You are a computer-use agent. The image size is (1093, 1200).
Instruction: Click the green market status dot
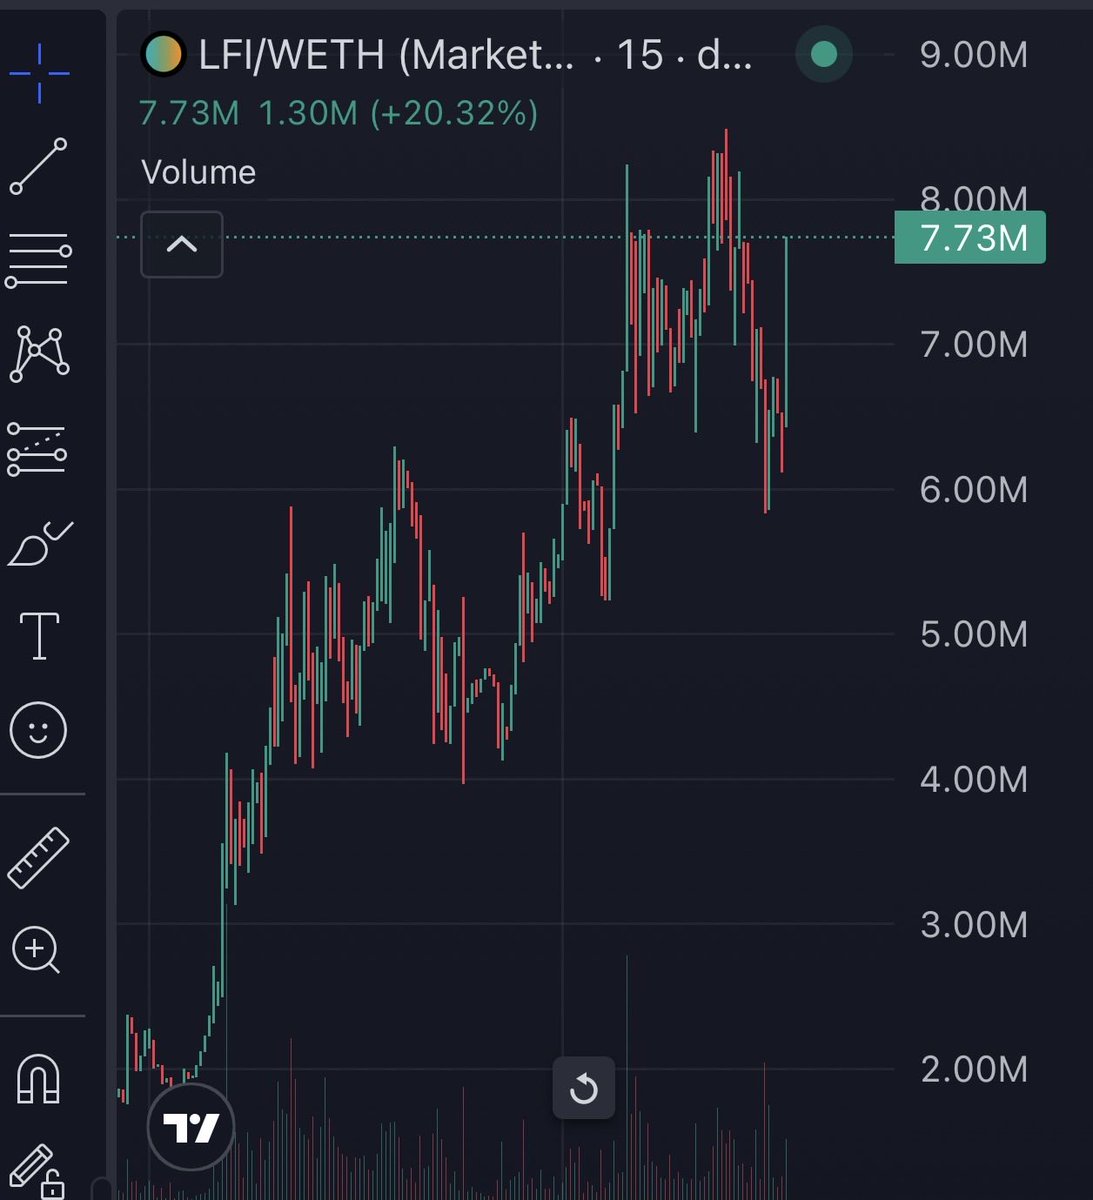coord(824,54)
